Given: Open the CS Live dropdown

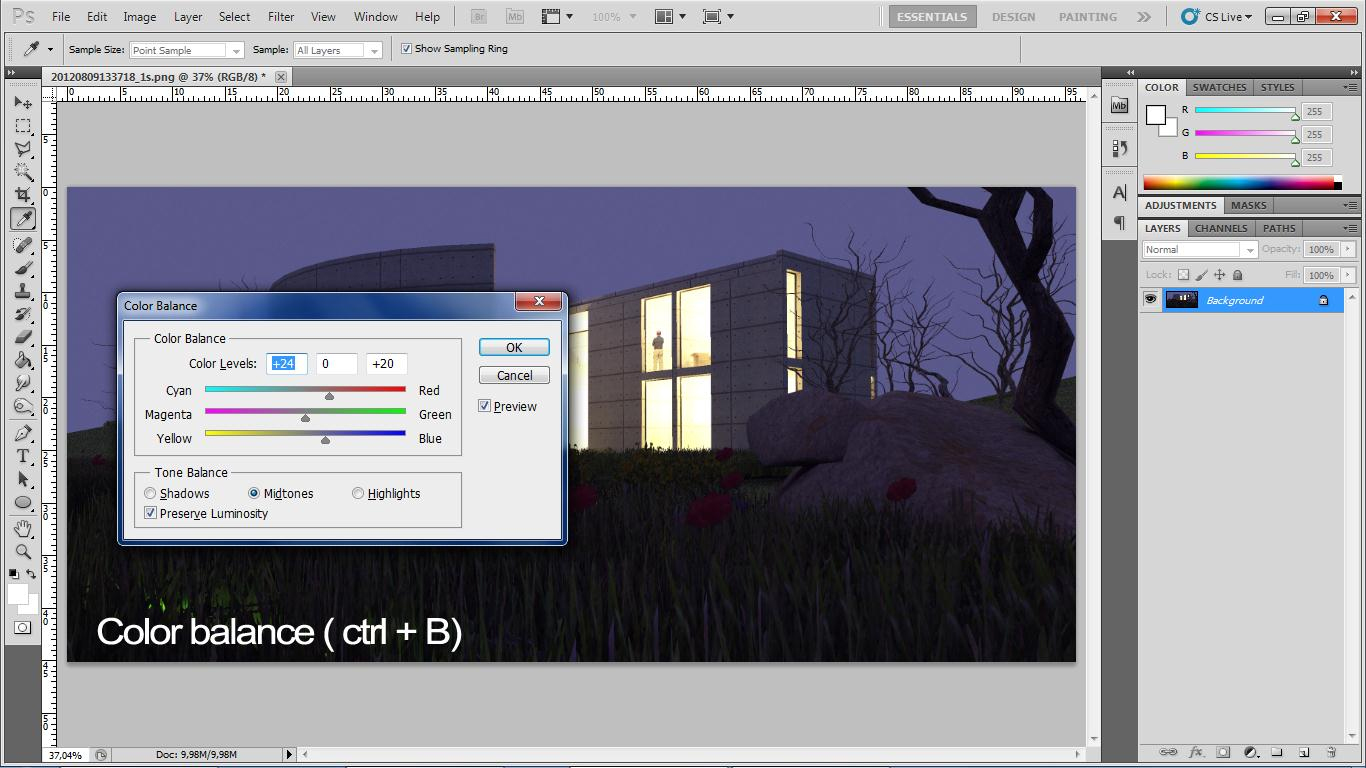Looking at the screenshot, I should pyautogui.click(x=1216, y=17).
